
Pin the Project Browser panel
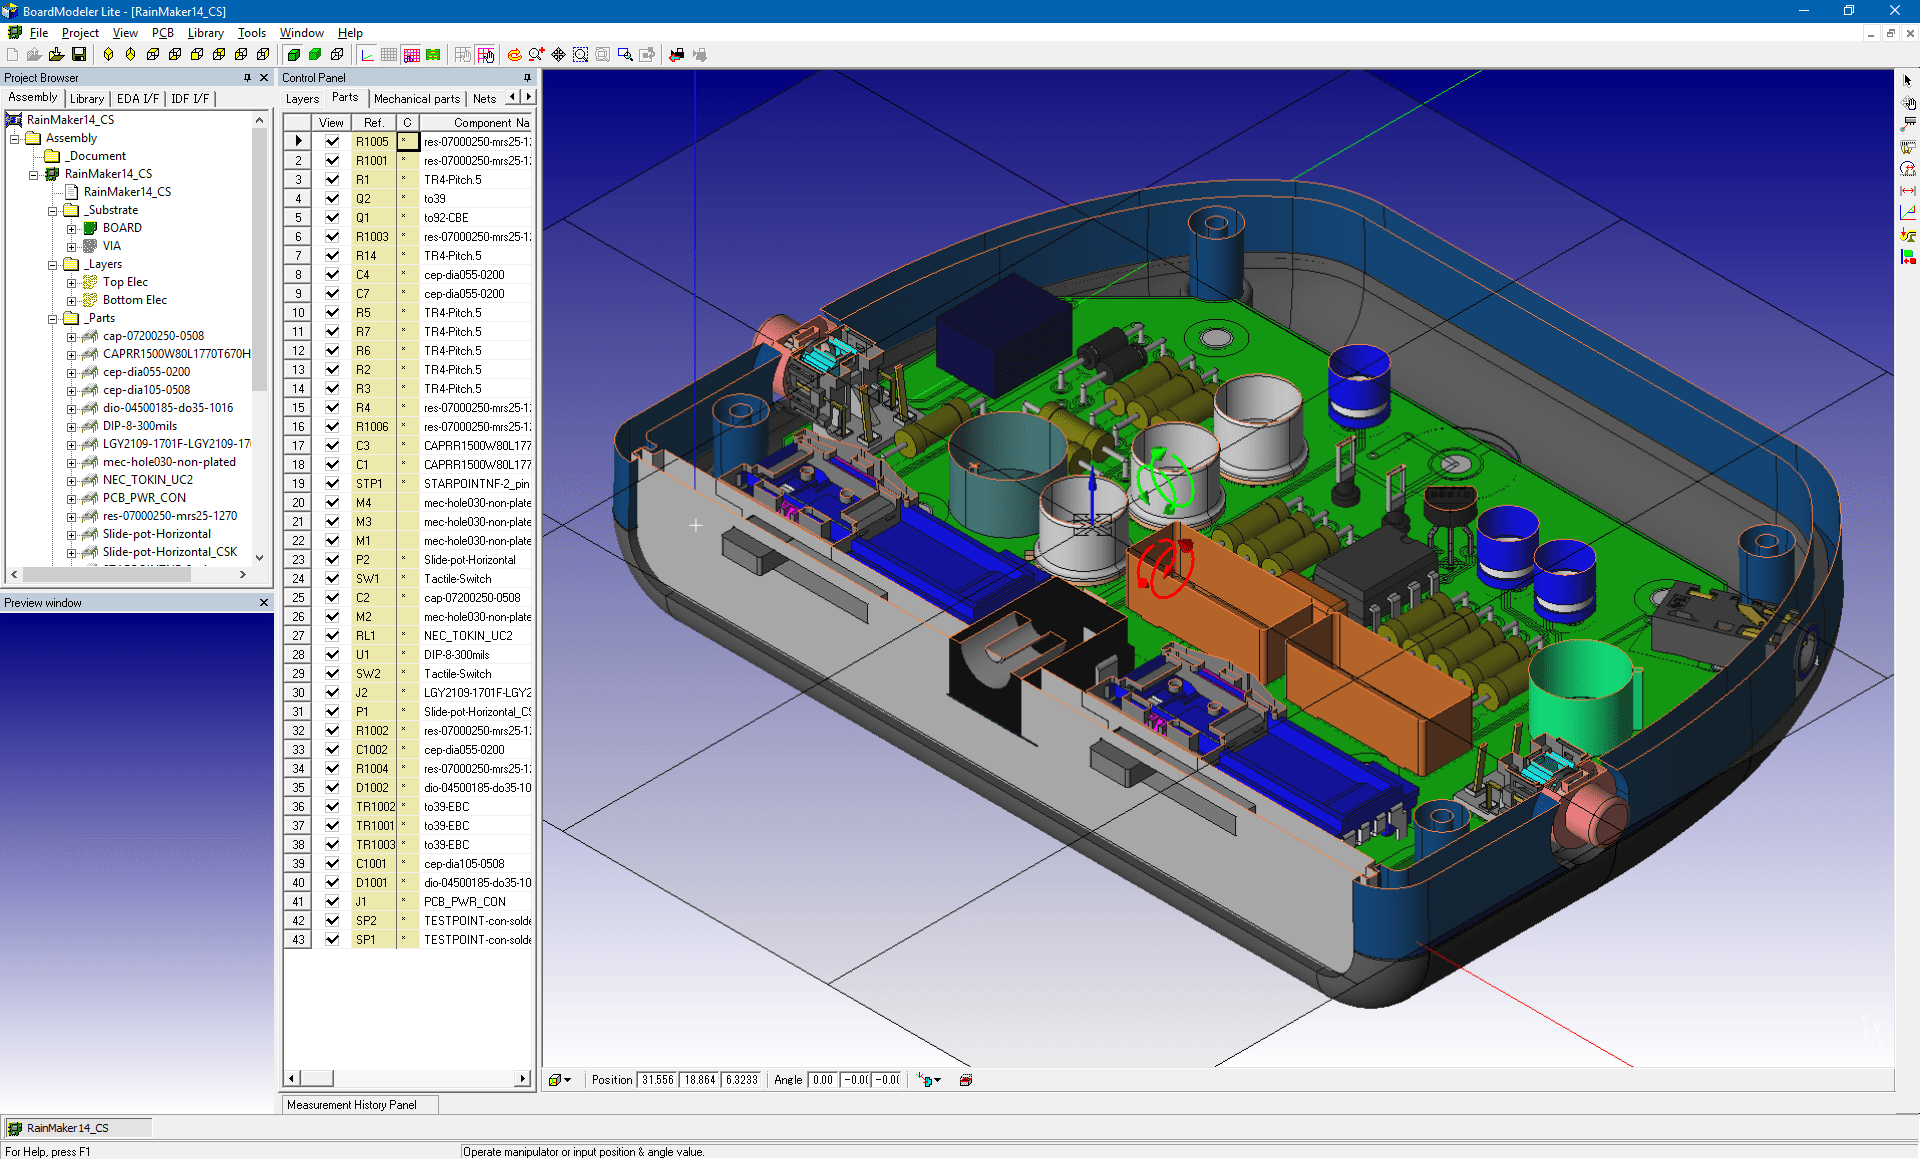pos(247,78)
